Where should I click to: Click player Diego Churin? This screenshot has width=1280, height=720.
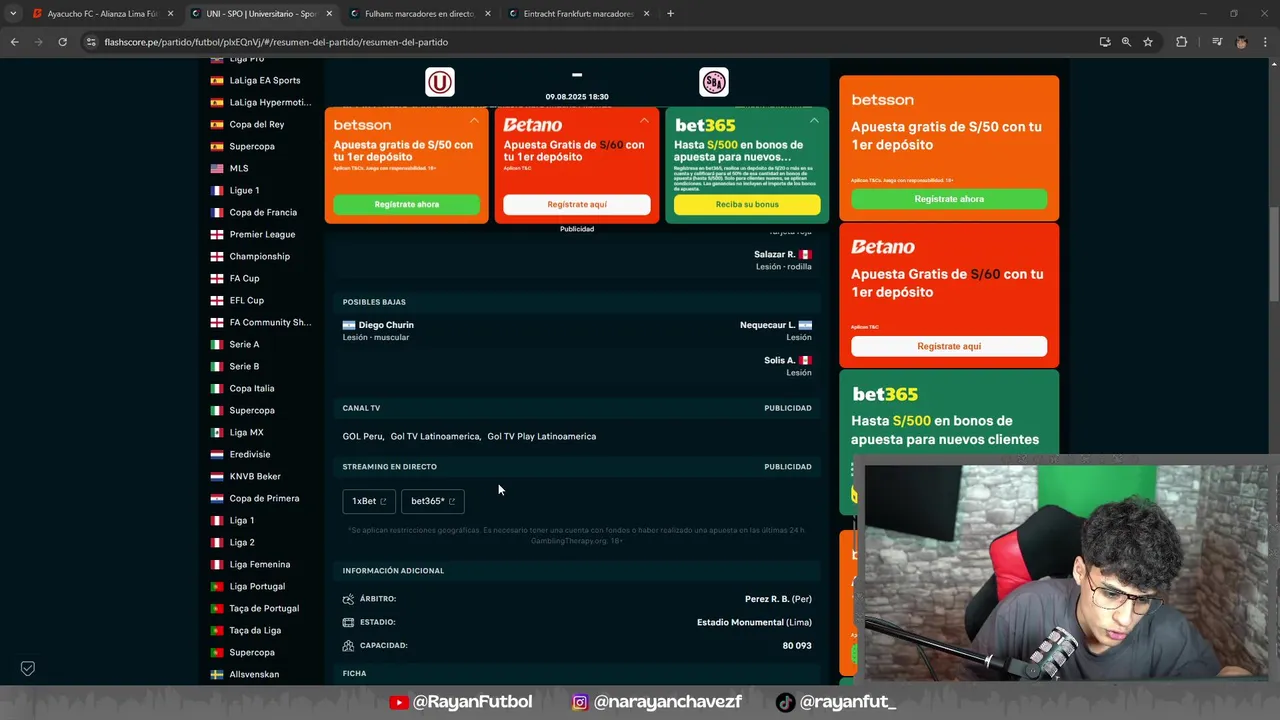coord(386,325)
